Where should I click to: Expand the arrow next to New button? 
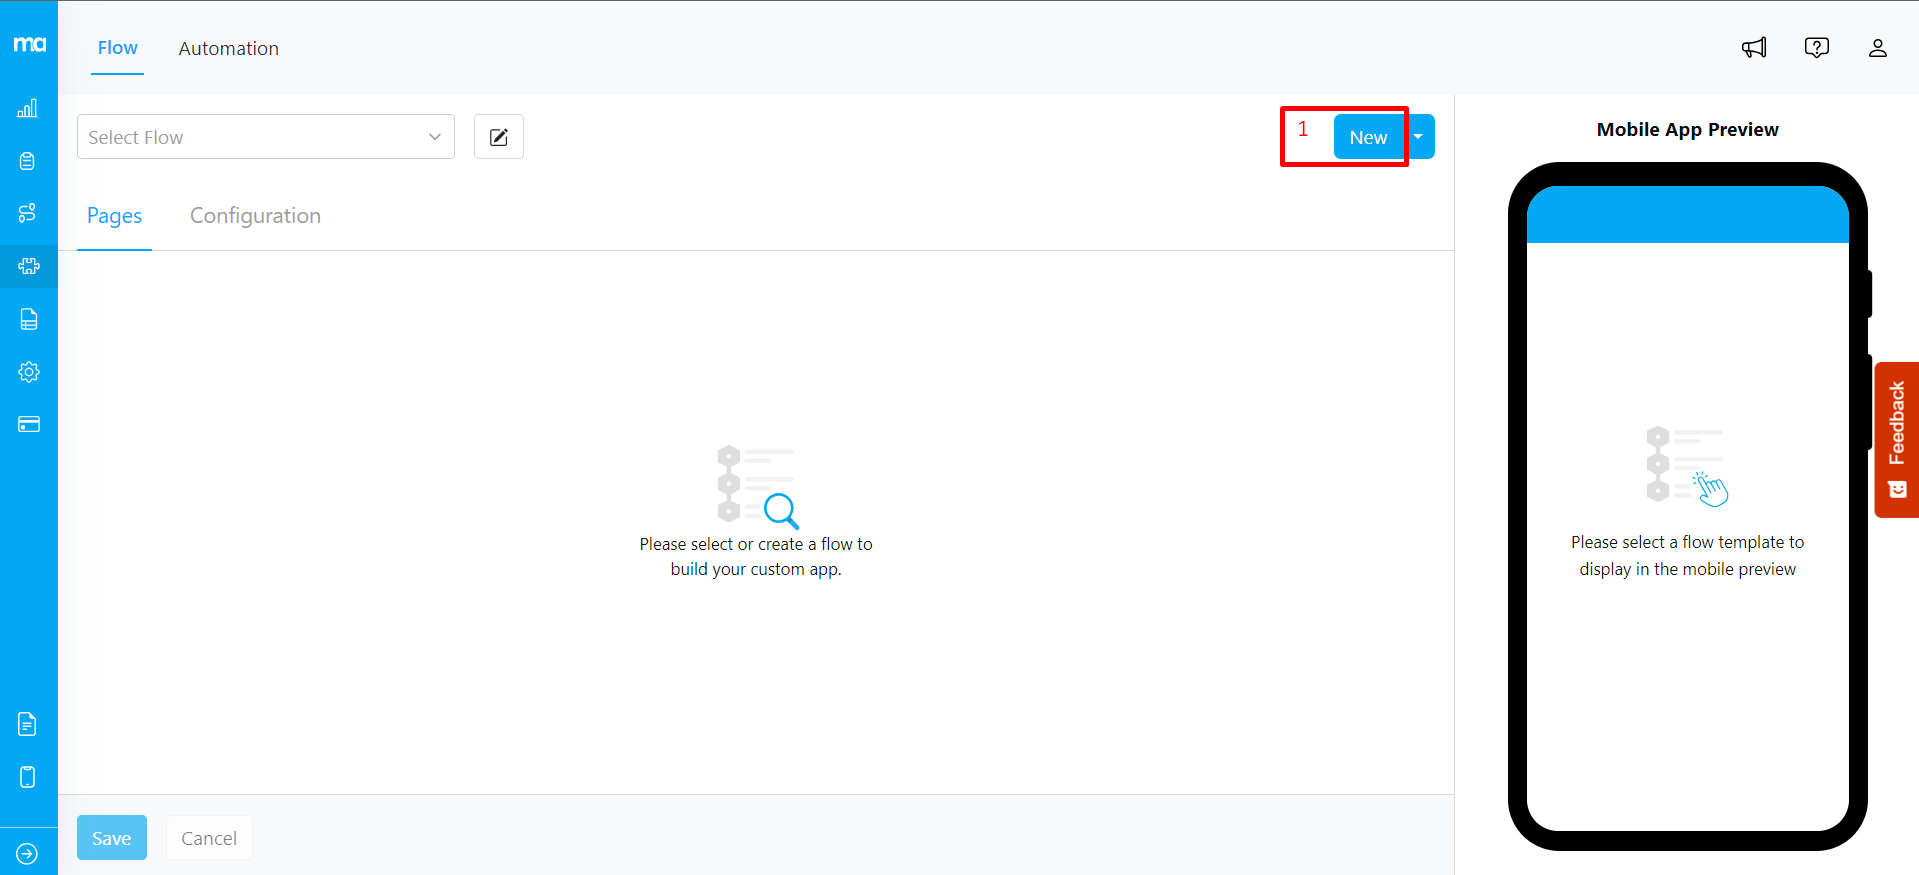pos(1419,137)
